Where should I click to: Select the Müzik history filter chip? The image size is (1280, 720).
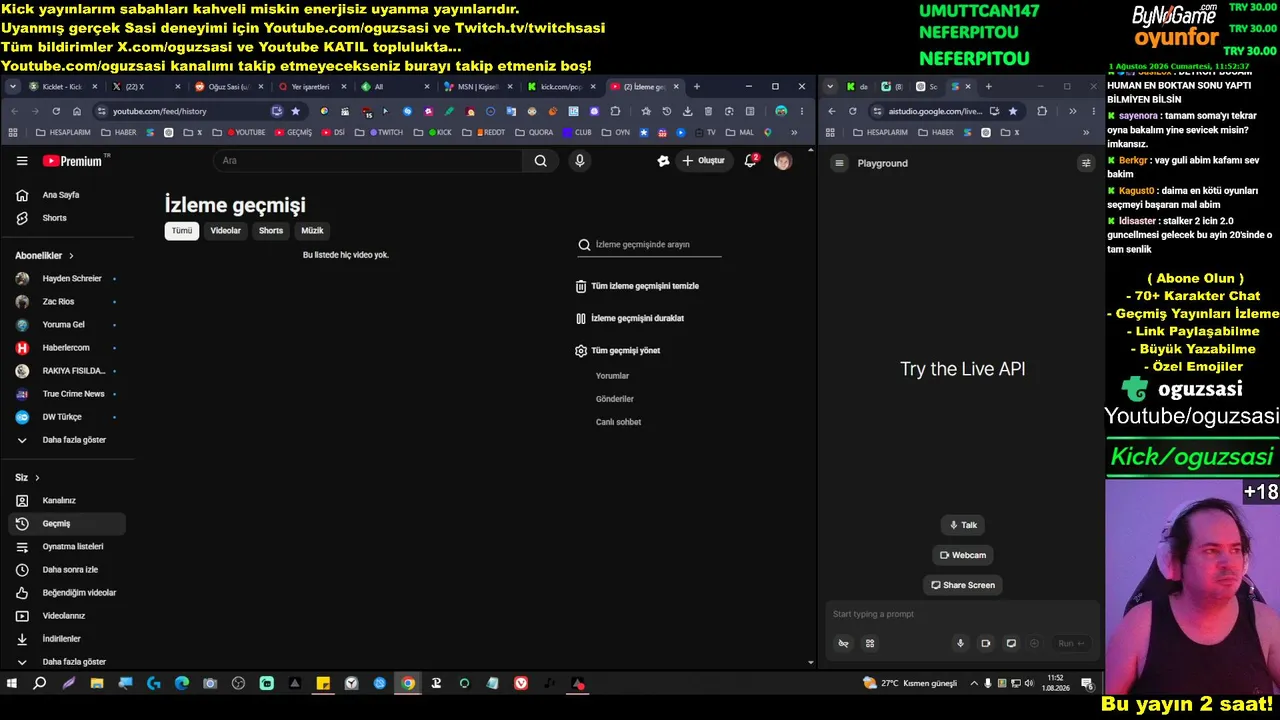click(x=312, y=231)
